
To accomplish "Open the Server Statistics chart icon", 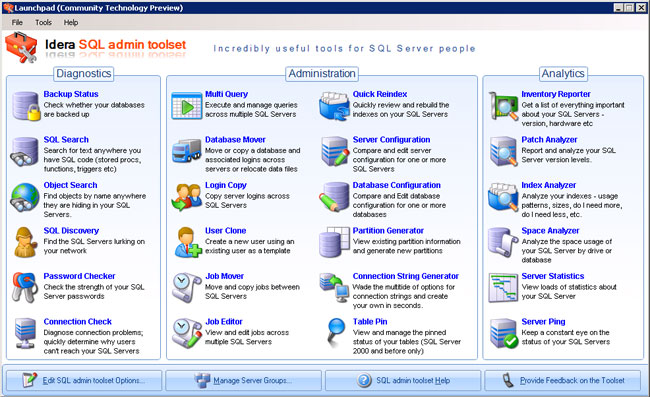I will [503, 288].
